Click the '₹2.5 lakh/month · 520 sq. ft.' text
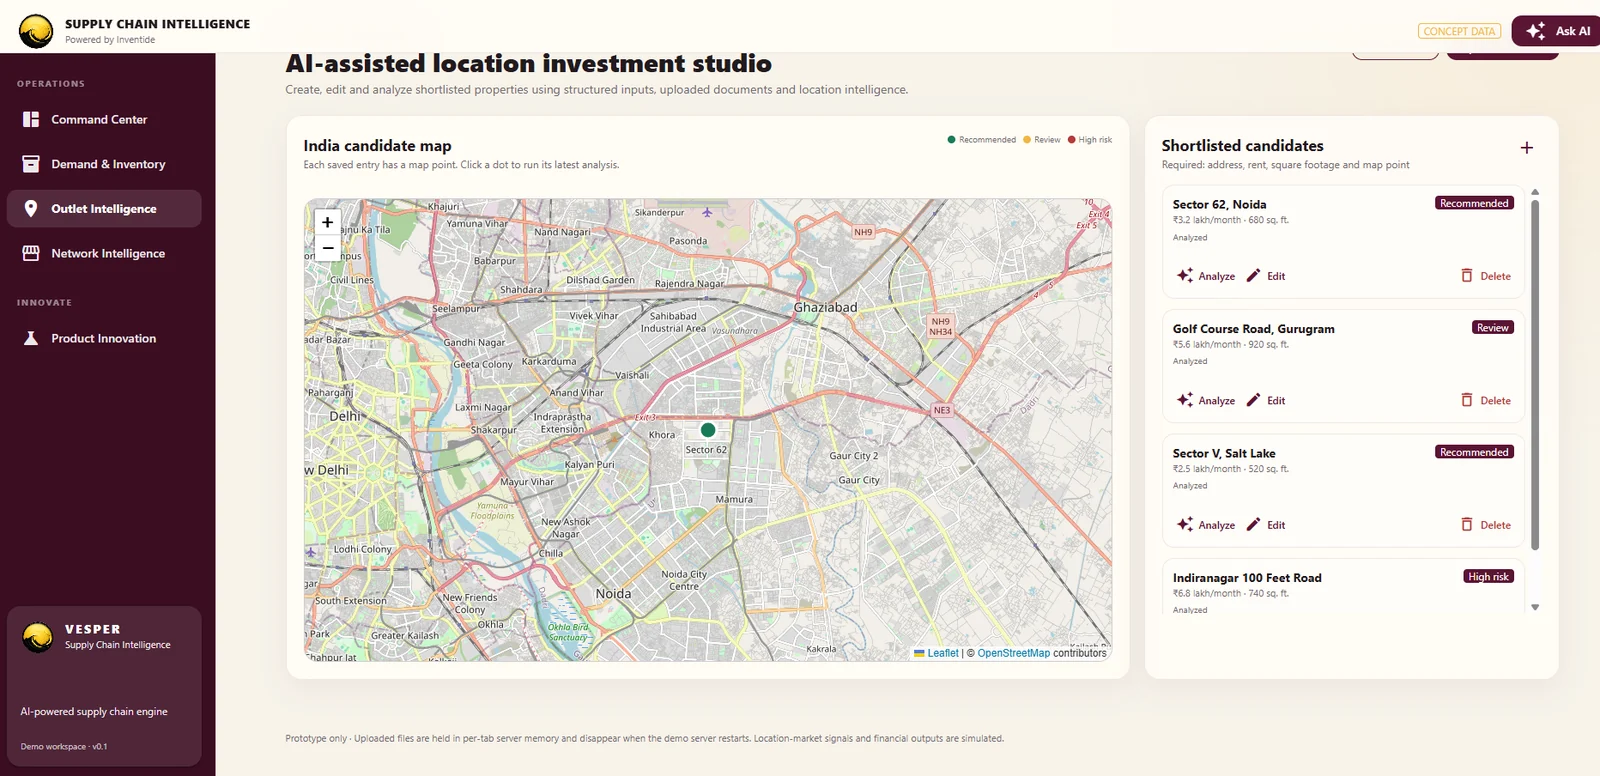Viewport: 1600px width, 776px height. [x=1231, y=469]
